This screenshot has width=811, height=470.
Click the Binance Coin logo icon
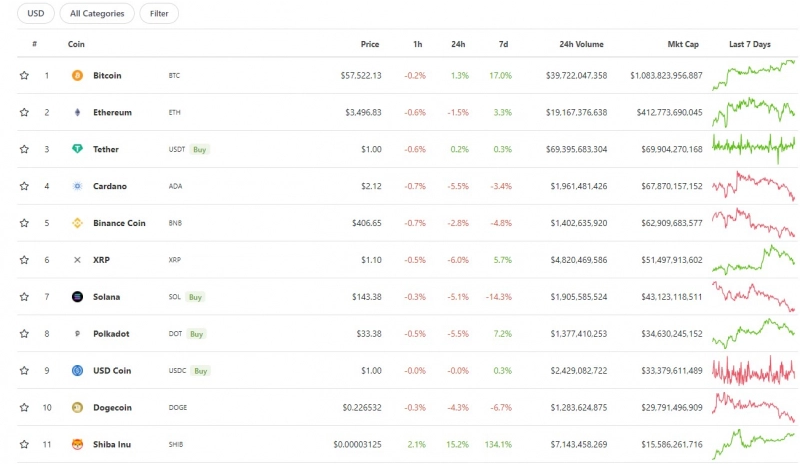77,223
